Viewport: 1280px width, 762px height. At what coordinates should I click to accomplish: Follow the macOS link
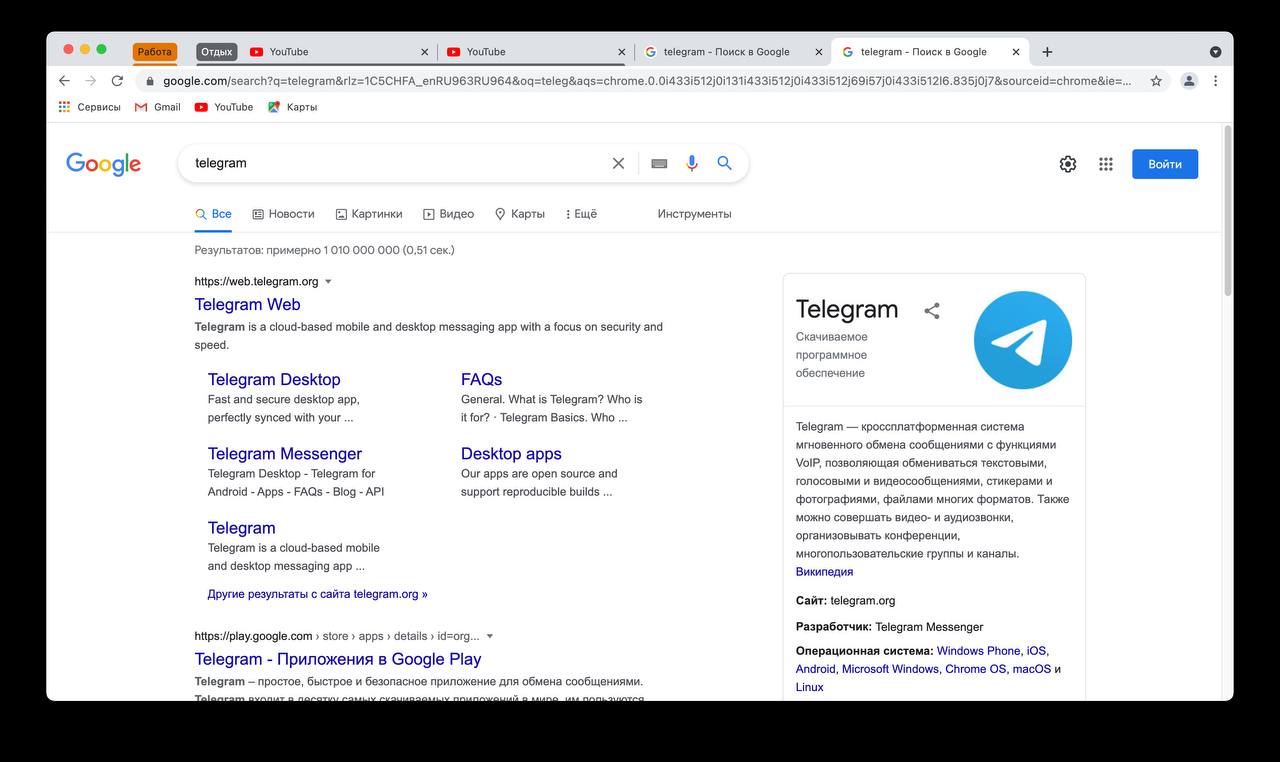tap(1032, 669)
